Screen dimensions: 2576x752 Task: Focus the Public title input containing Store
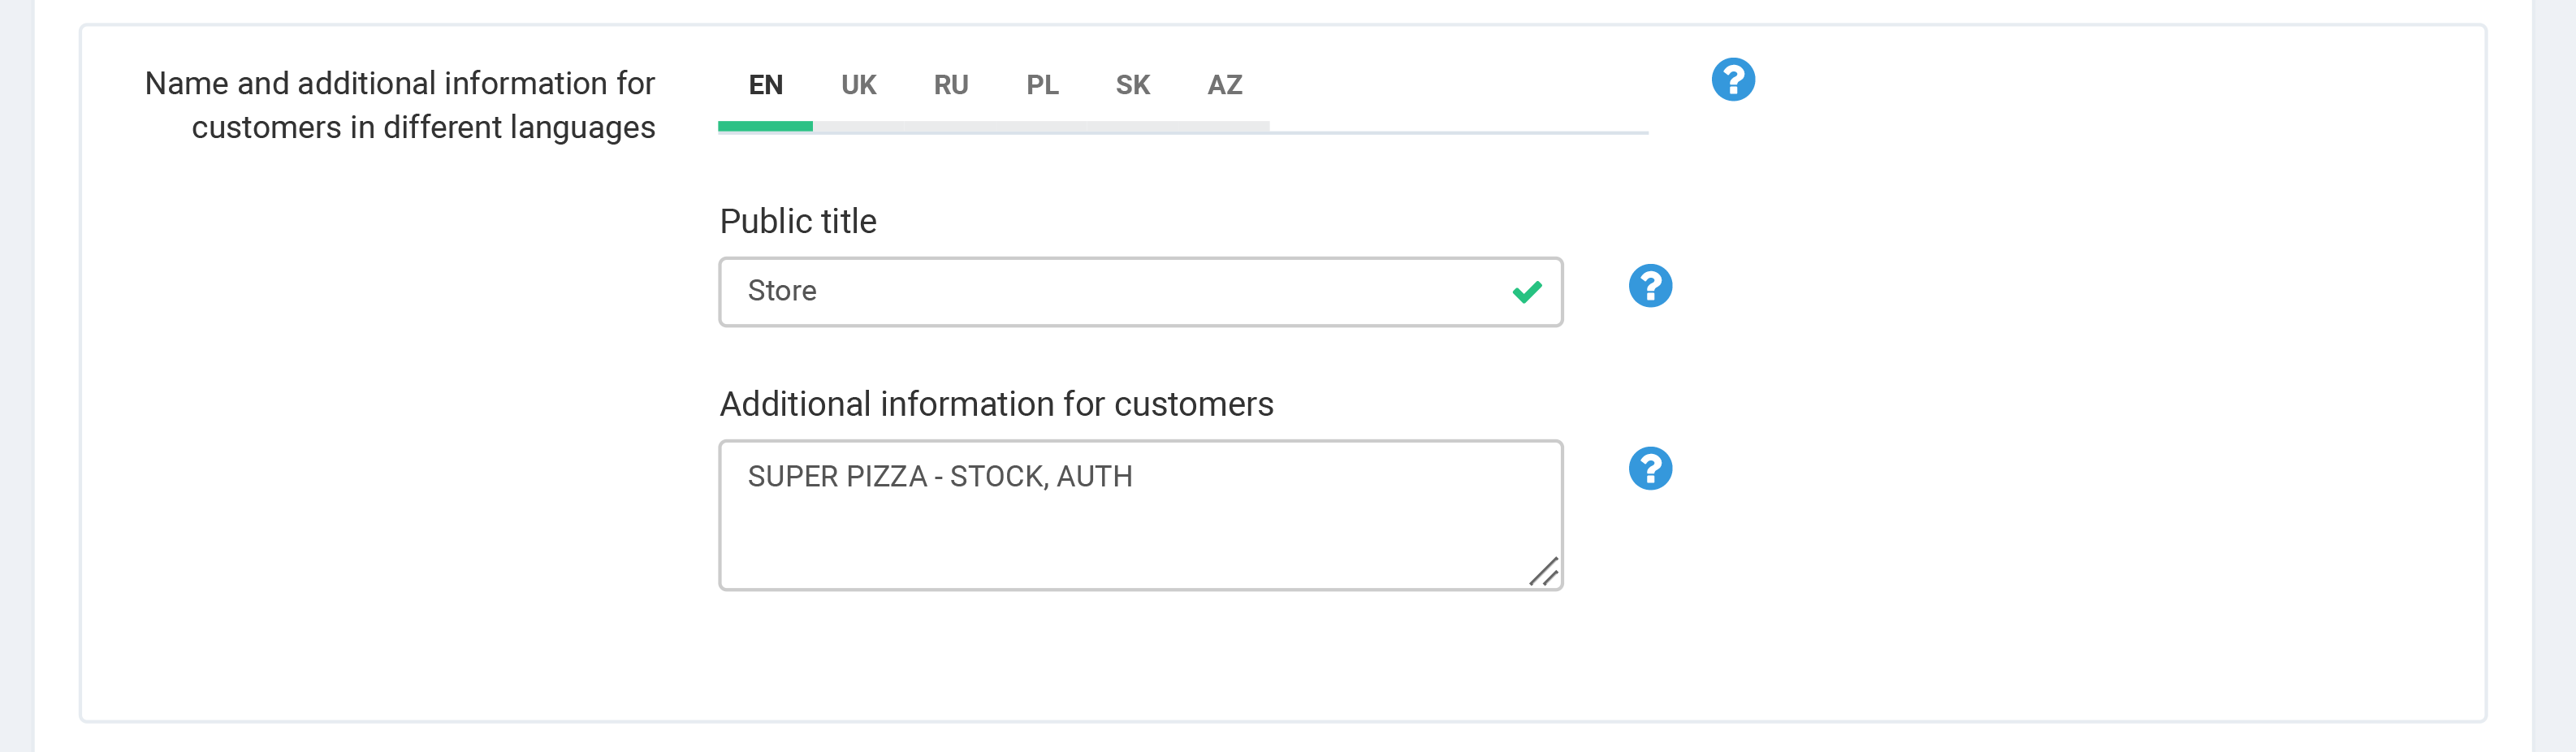click(1100, 292)
